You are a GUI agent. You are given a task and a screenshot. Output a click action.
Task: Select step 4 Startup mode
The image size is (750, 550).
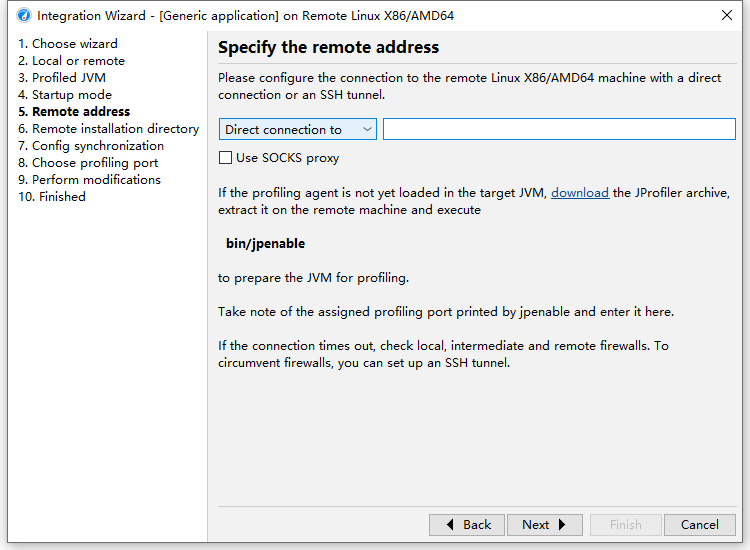(65, 95)
